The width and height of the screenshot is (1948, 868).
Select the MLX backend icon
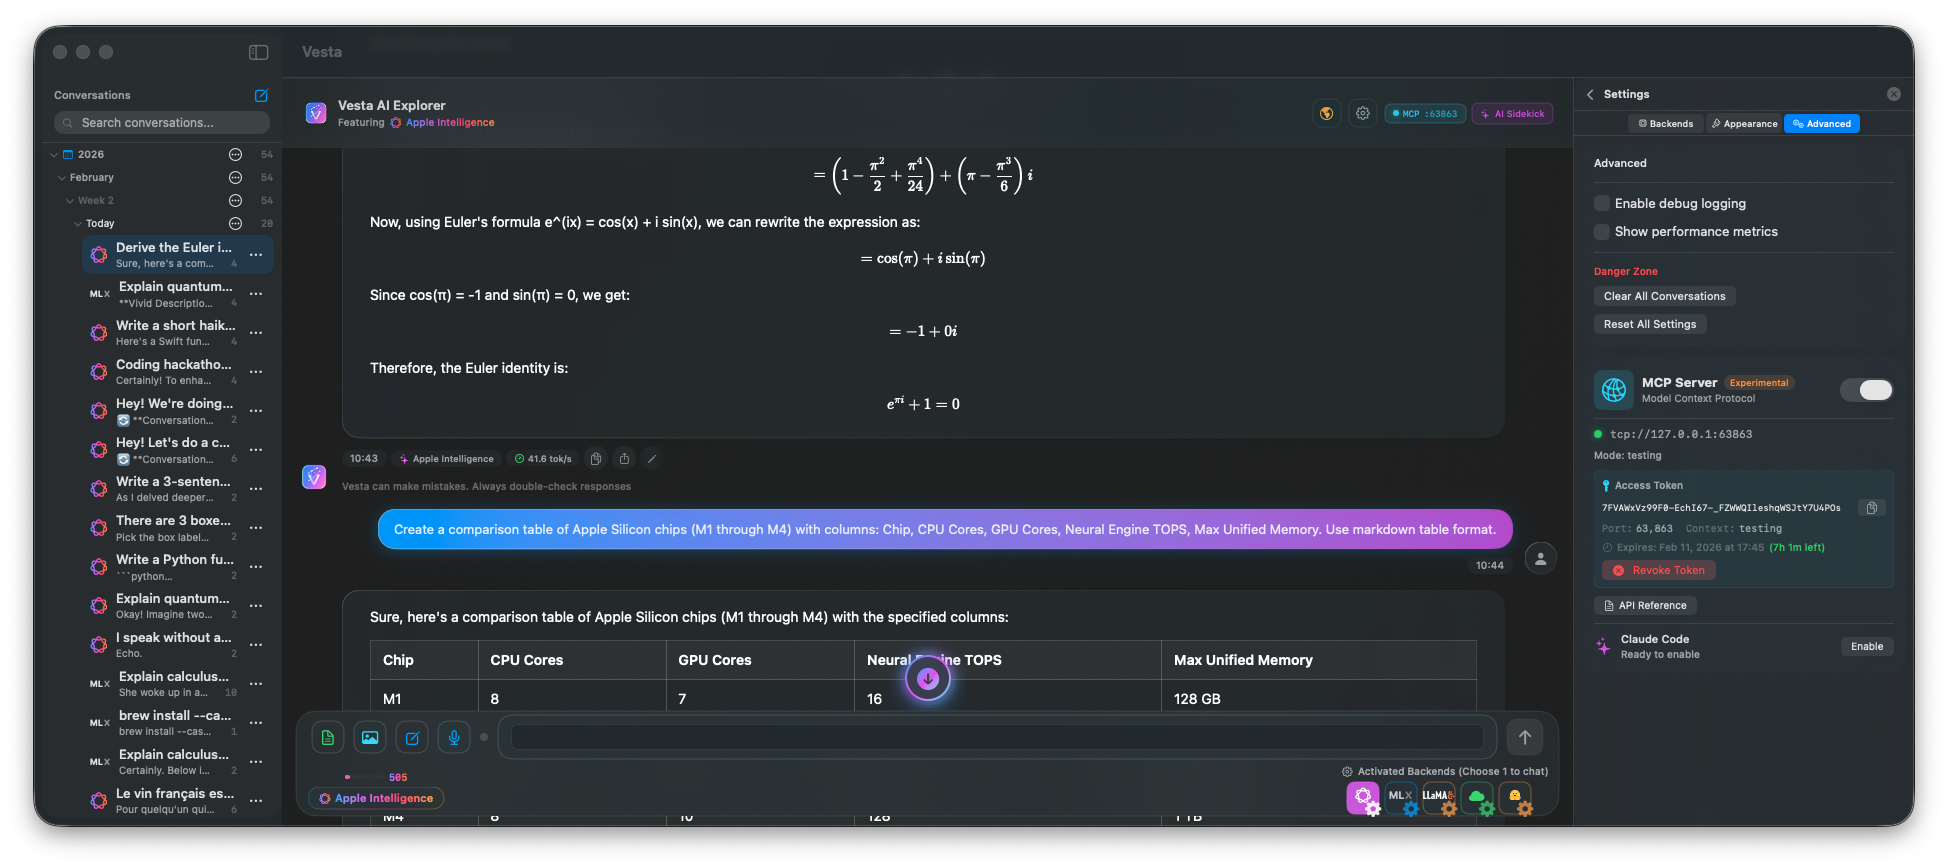point(1401,797)
